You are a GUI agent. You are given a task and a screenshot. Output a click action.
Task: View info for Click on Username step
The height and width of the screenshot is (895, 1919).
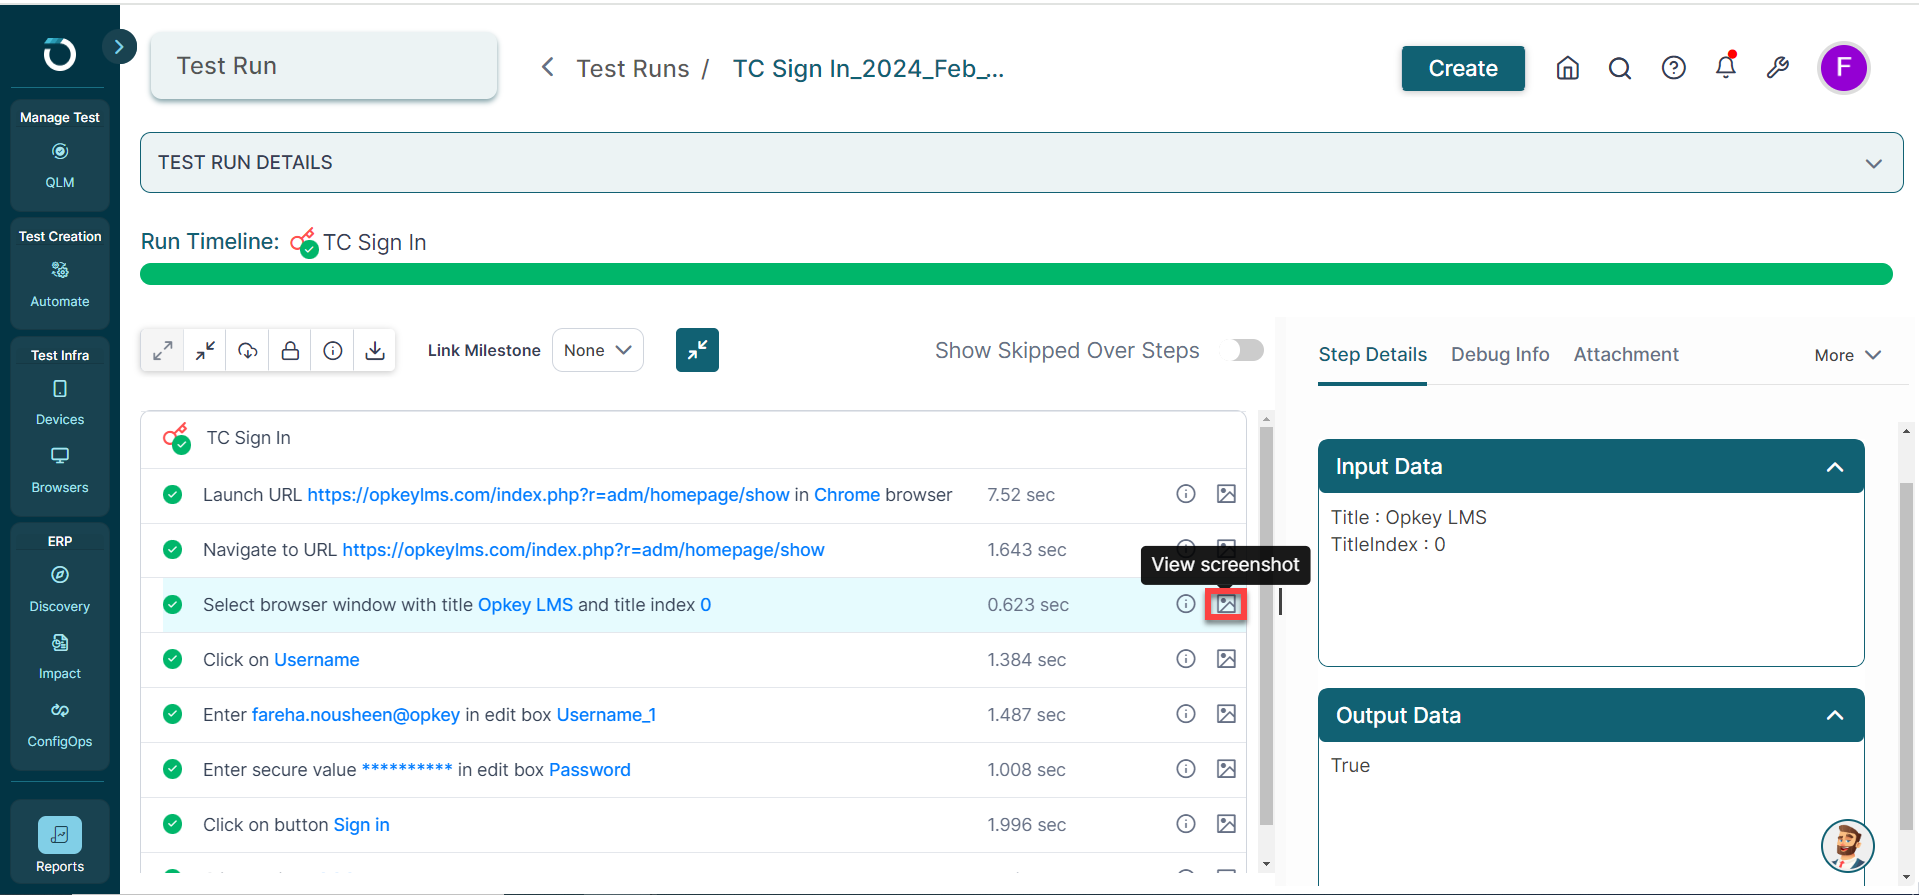click(x=1186, y=659)
